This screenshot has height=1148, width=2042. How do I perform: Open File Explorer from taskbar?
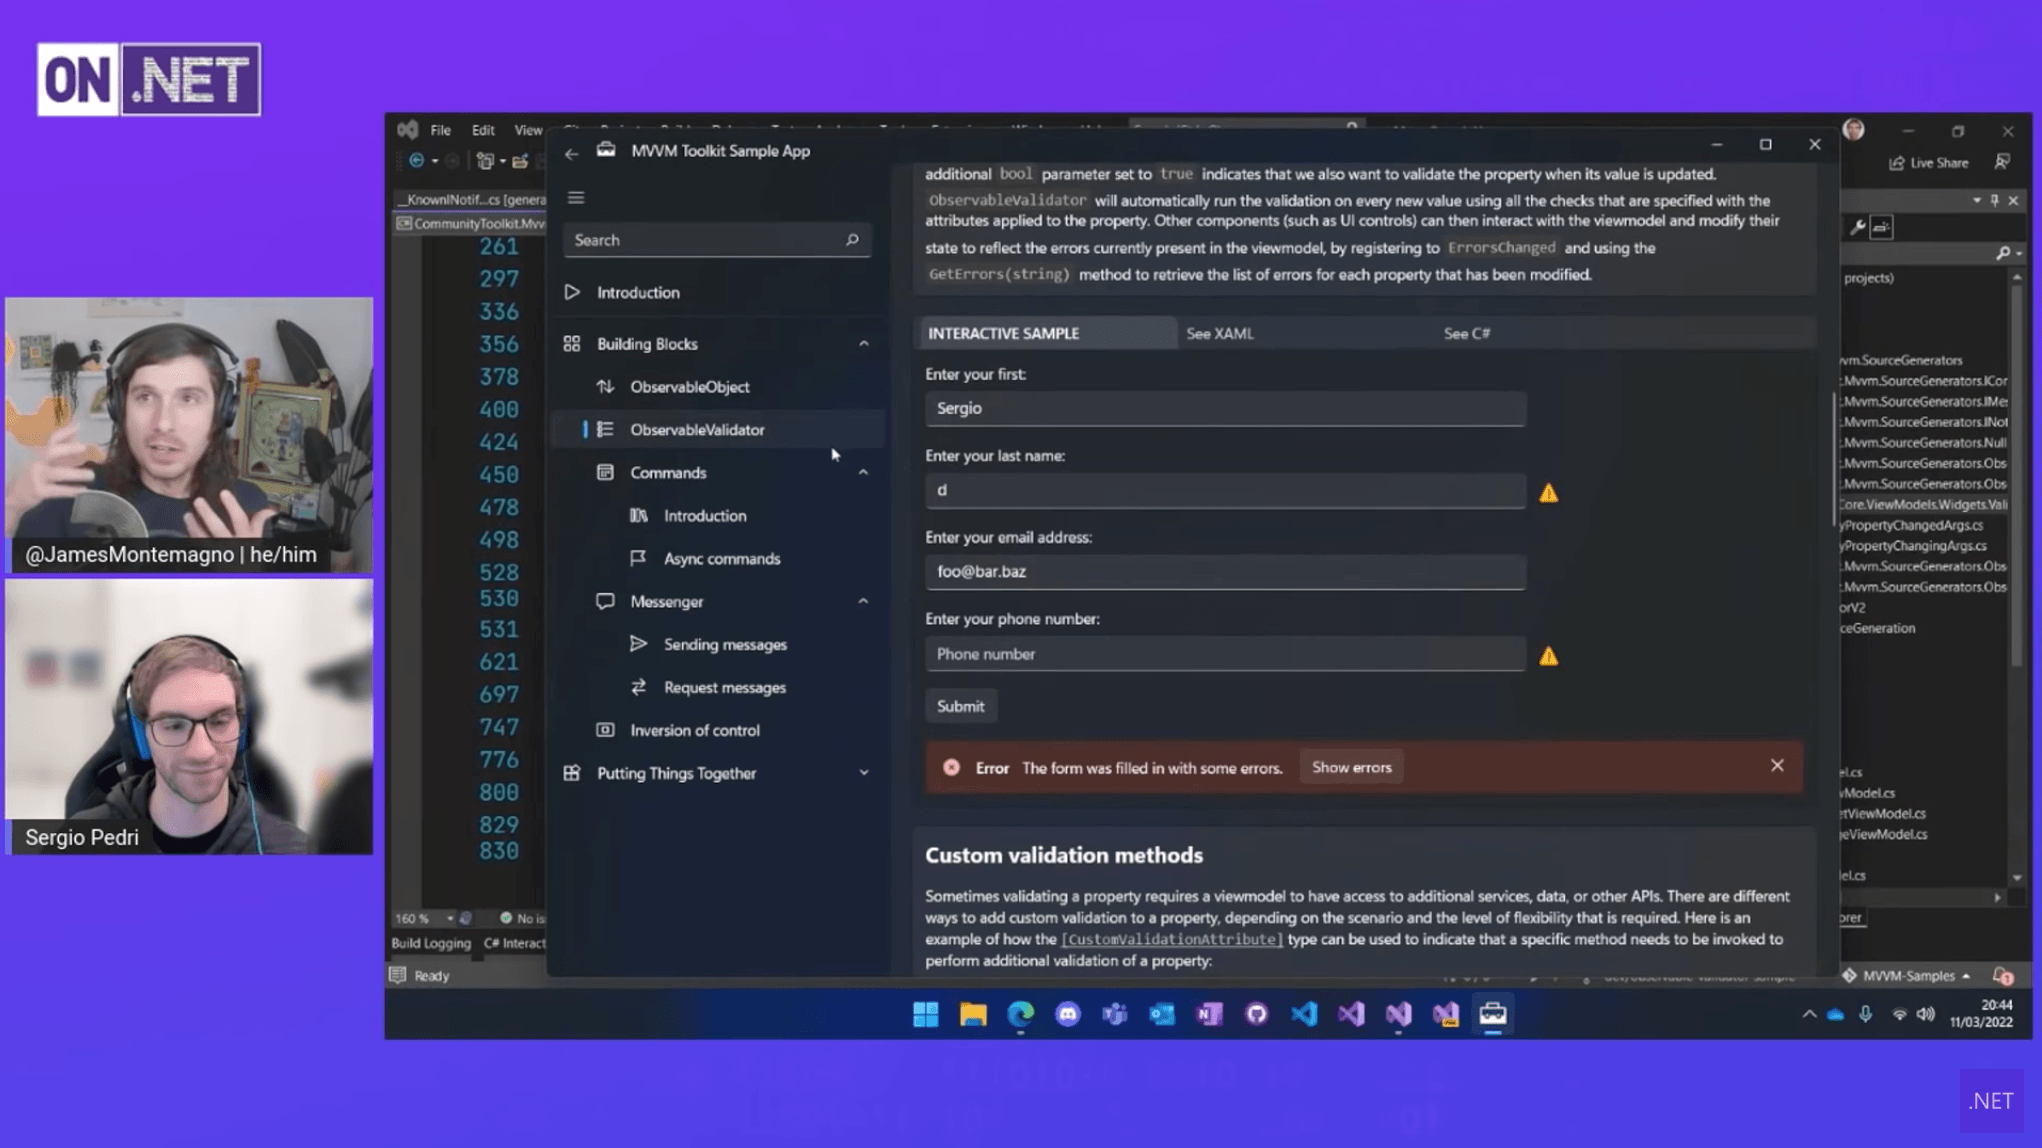point(973,1015)
